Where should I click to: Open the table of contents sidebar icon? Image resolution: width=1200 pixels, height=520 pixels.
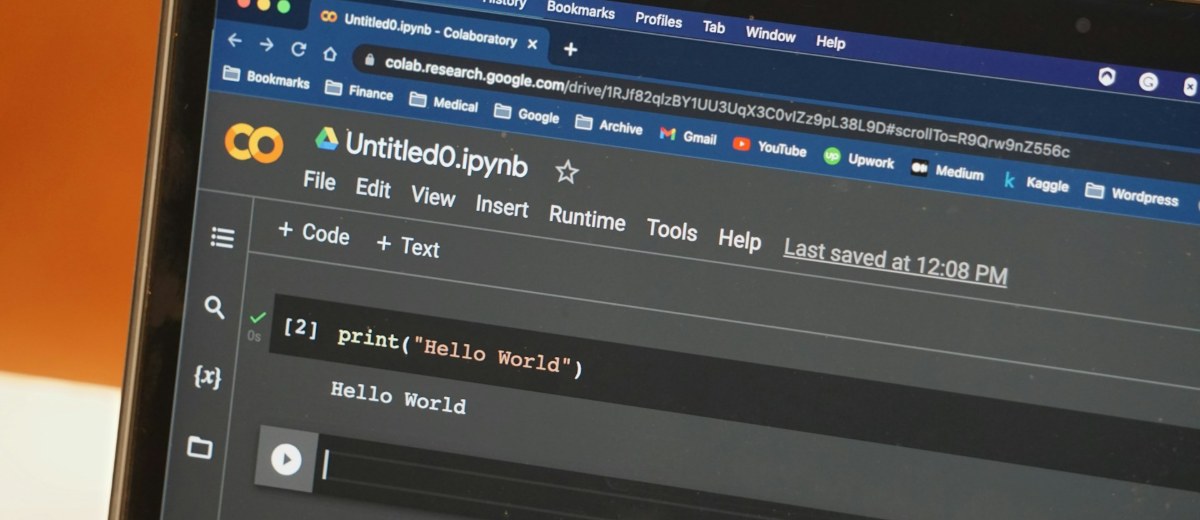tap(223, 237)
